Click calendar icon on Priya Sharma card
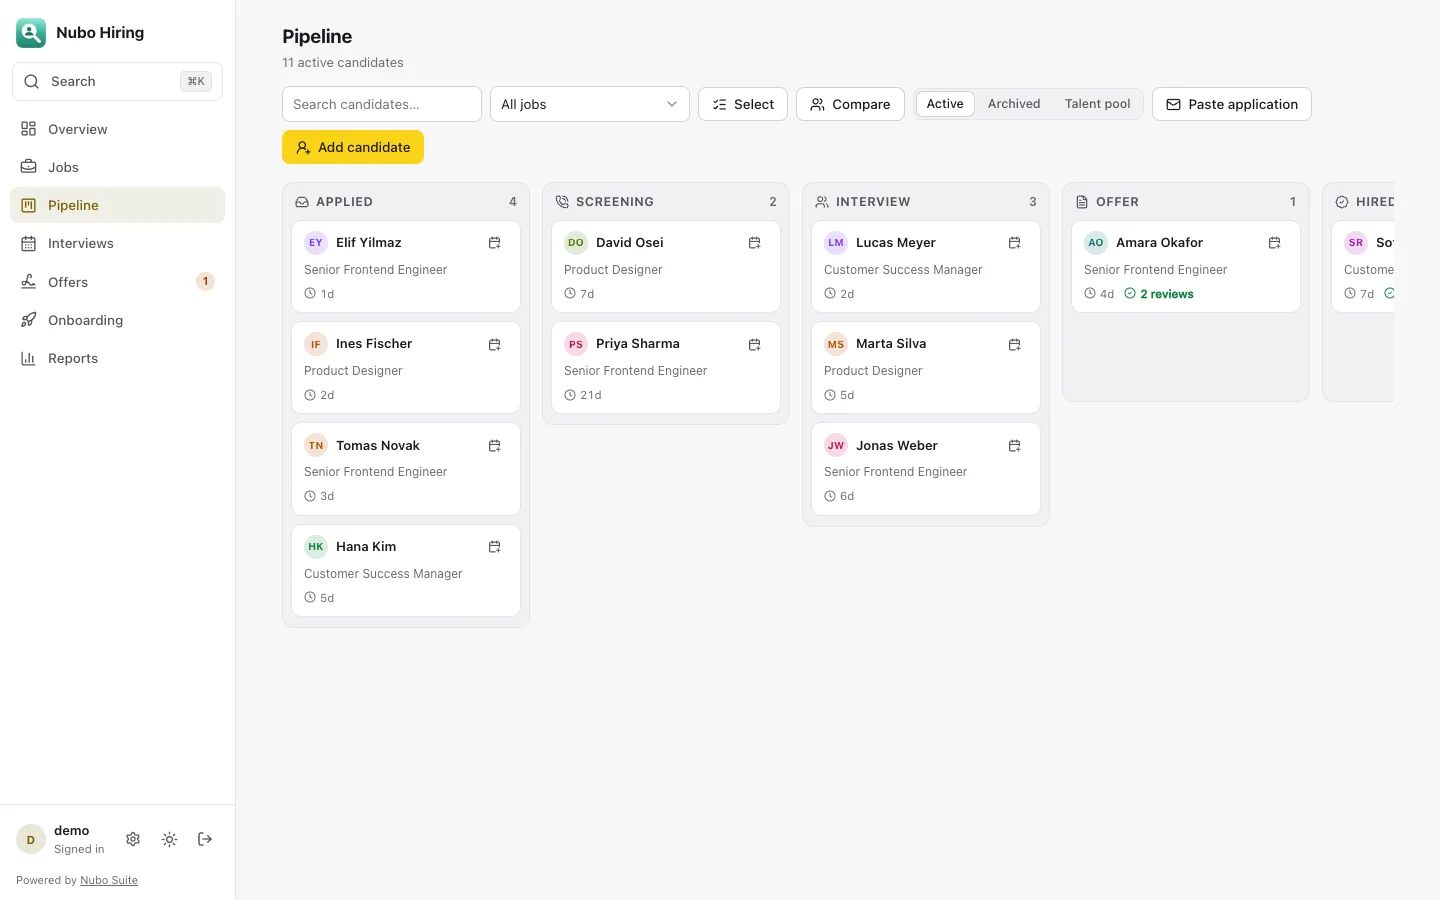1440x900 pixels. [754, 344]
